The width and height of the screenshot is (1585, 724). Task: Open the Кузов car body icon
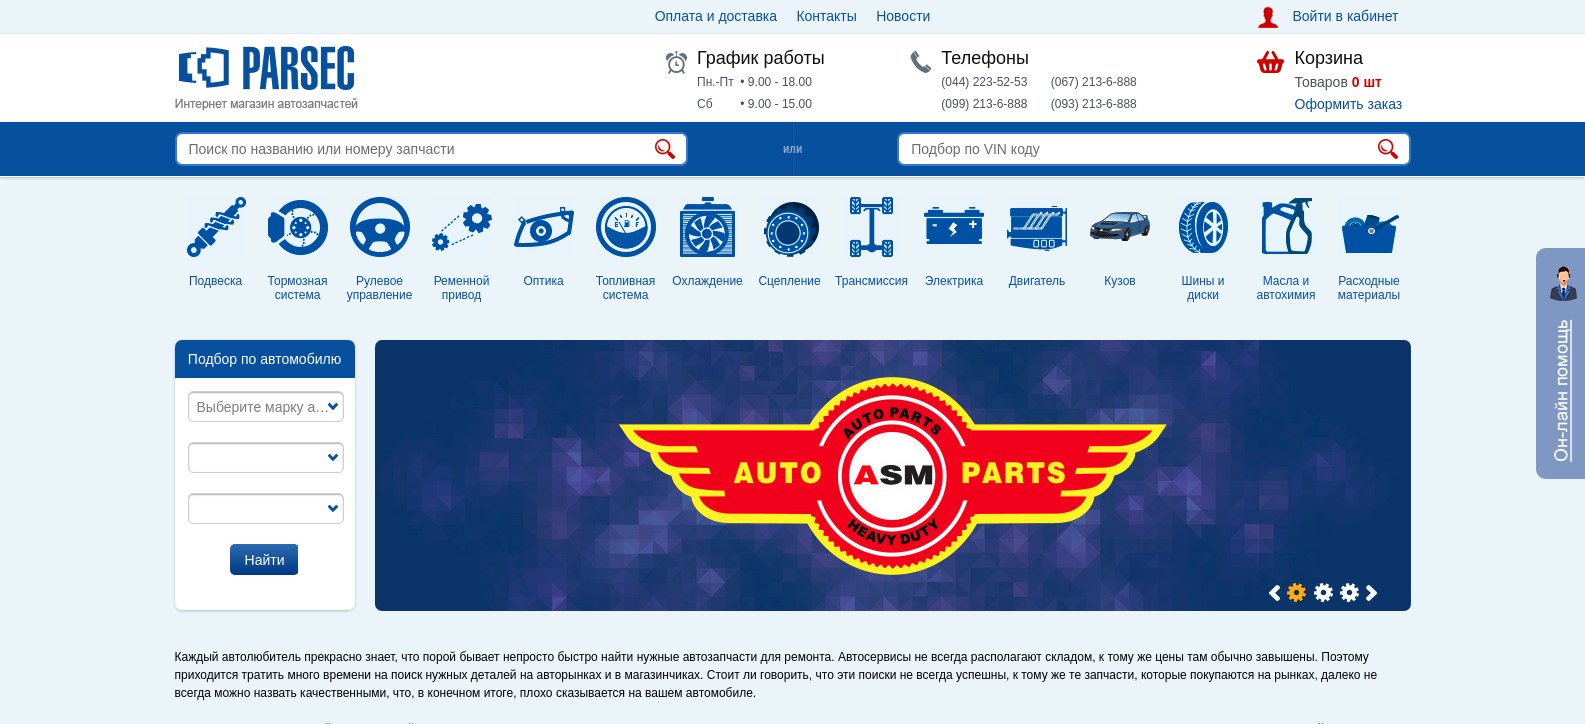[1120, 226]
